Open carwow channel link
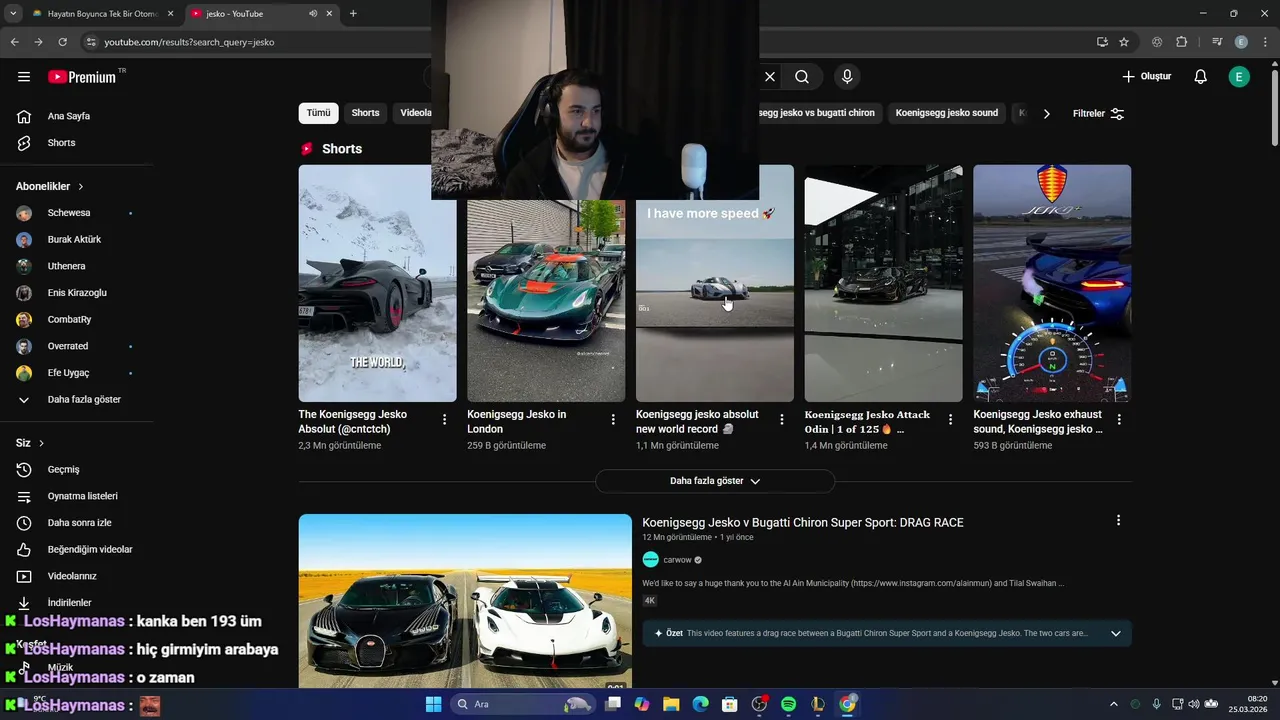 pos(677,560)
